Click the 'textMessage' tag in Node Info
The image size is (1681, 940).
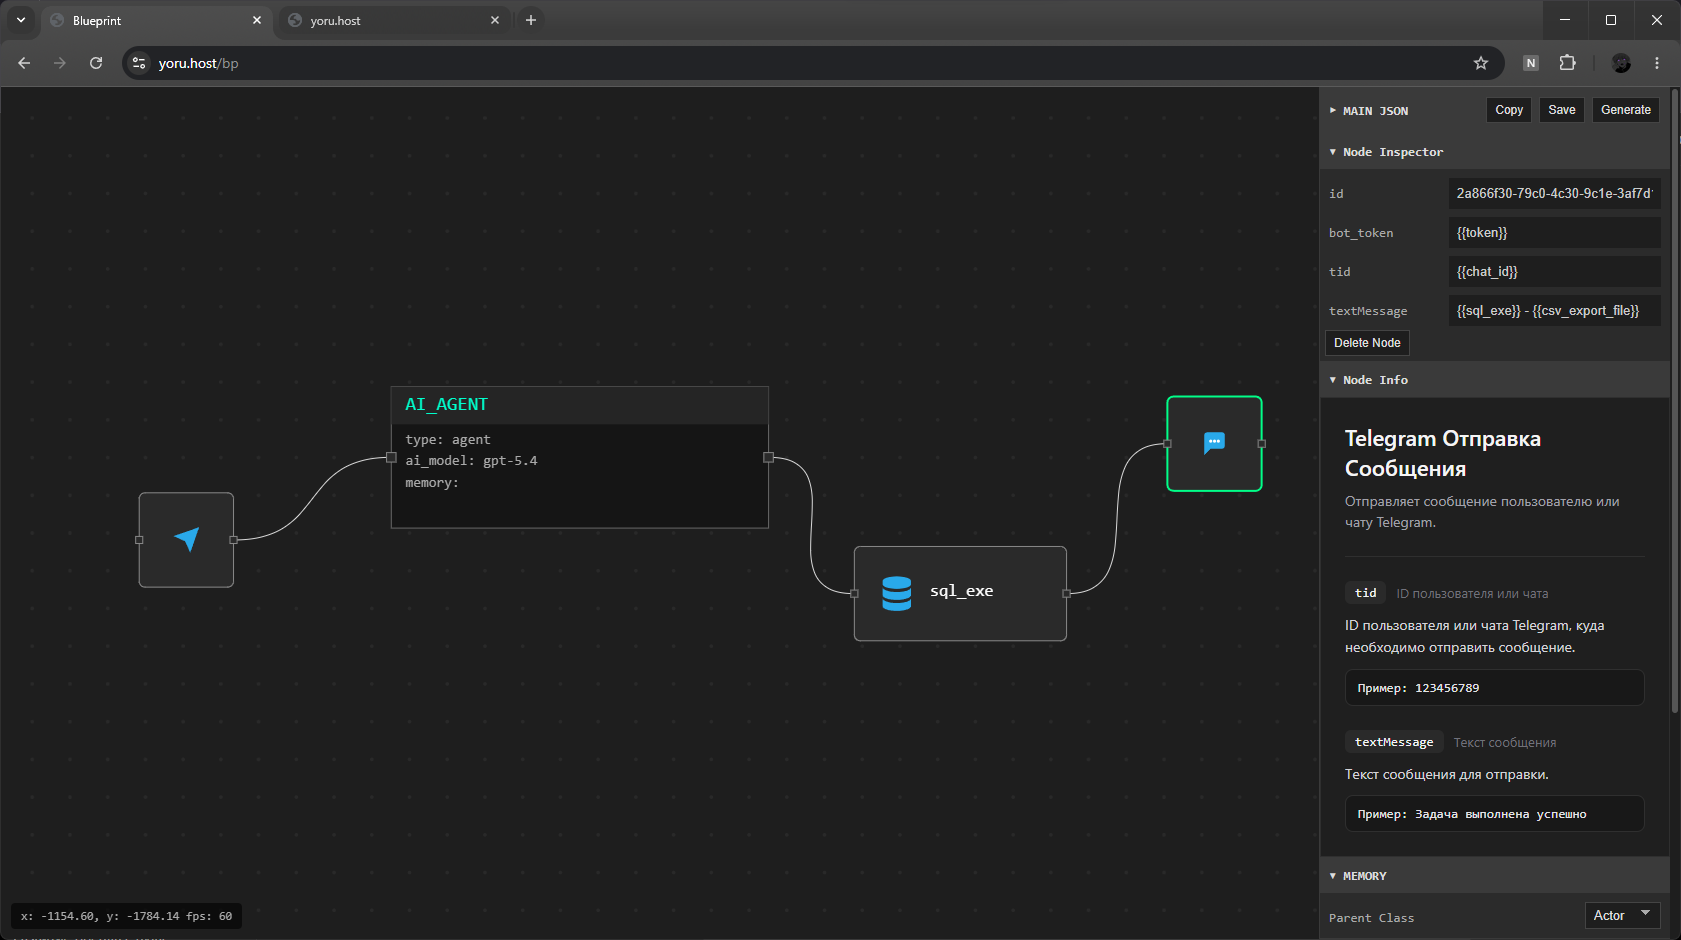coord(1394,742)
